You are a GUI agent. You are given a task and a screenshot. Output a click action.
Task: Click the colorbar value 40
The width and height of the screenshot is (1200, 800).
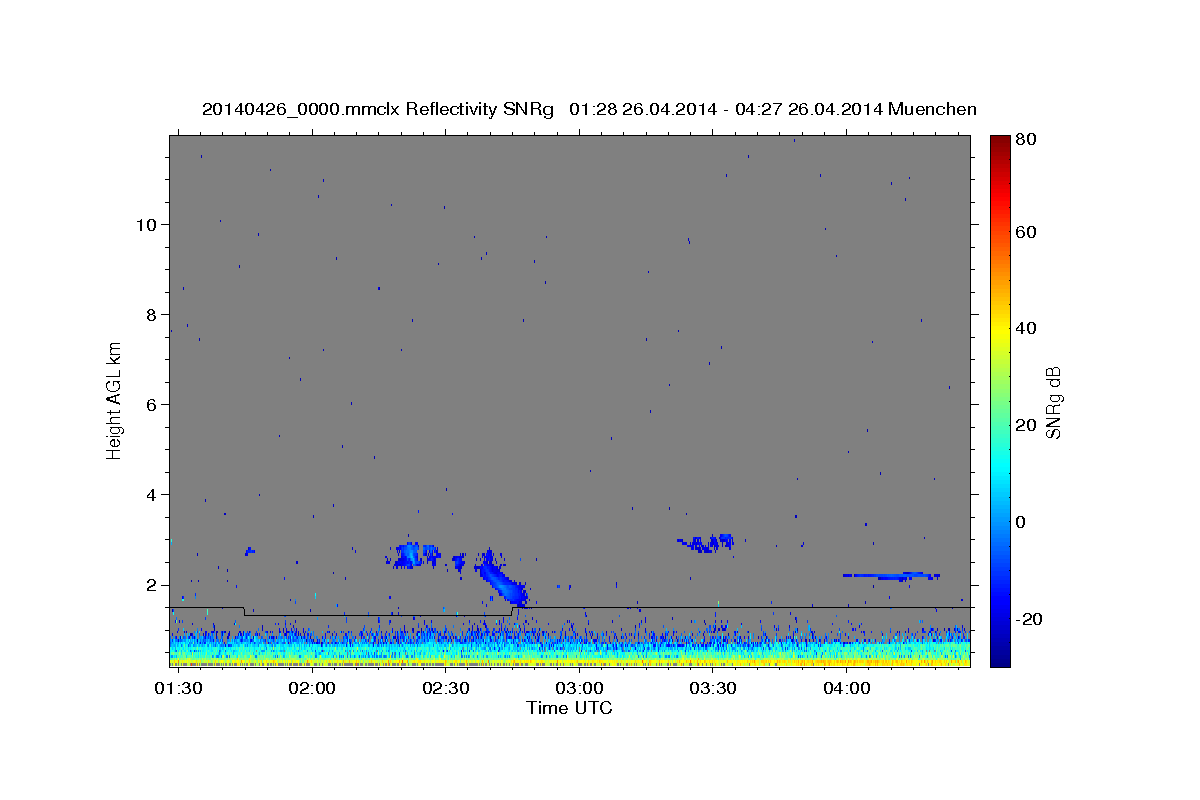point(1028,328)
